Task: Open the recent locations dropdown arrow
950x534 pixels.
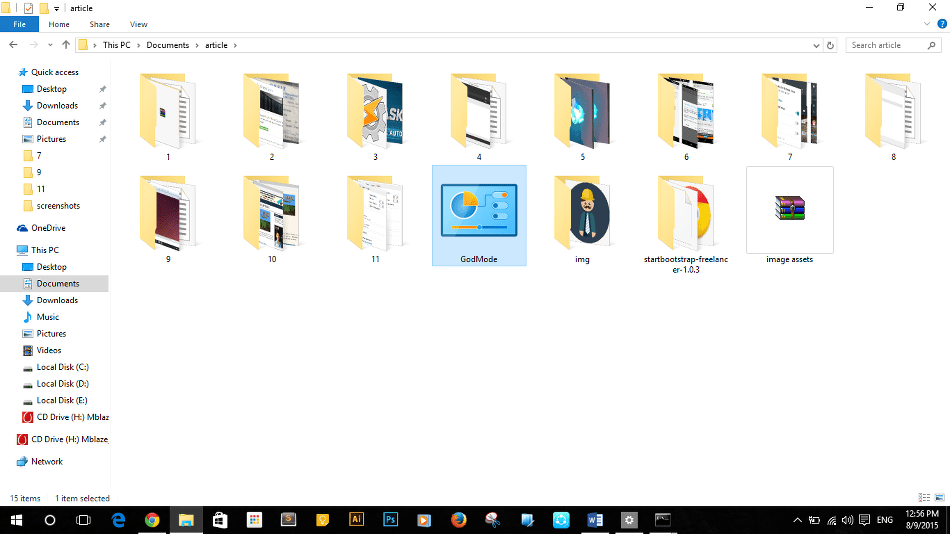Action: 50,45
